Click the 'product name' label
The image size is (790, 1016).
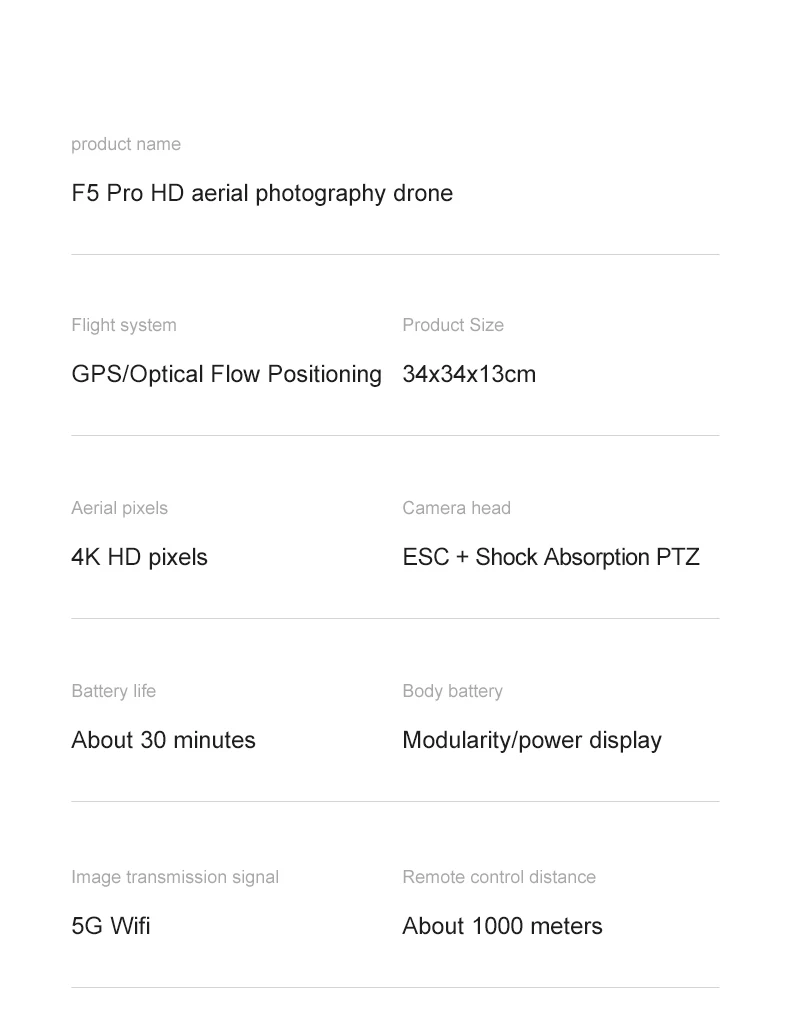(126, 144)
